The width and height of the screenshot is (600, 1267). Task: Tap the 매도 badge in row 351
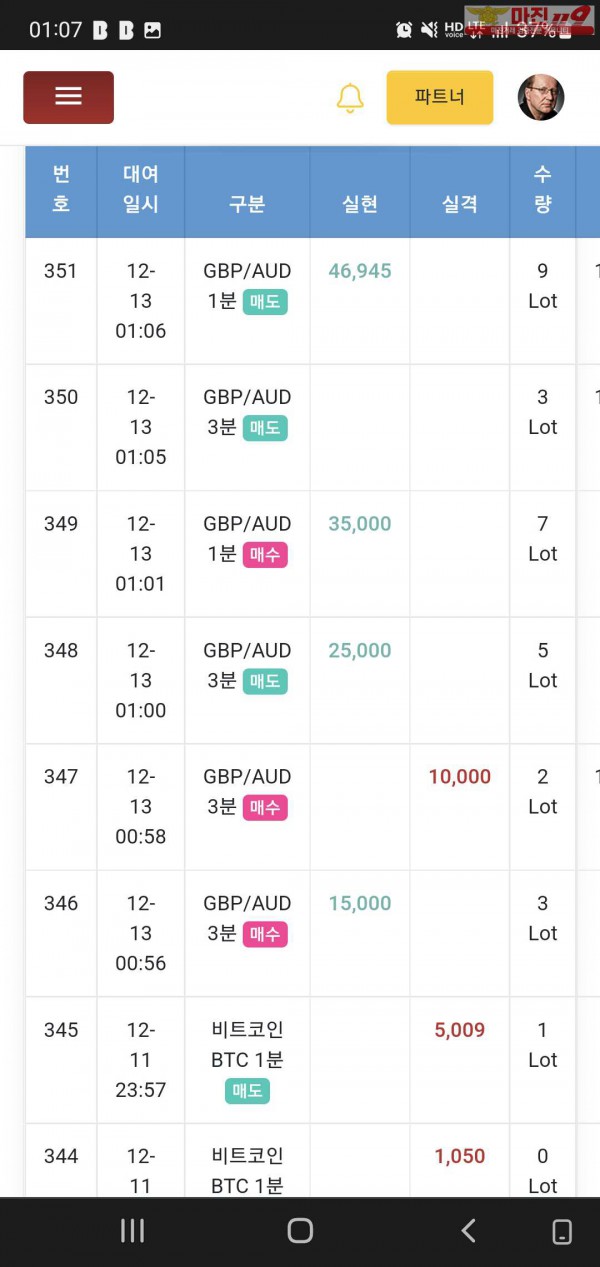tap(265, 302)
